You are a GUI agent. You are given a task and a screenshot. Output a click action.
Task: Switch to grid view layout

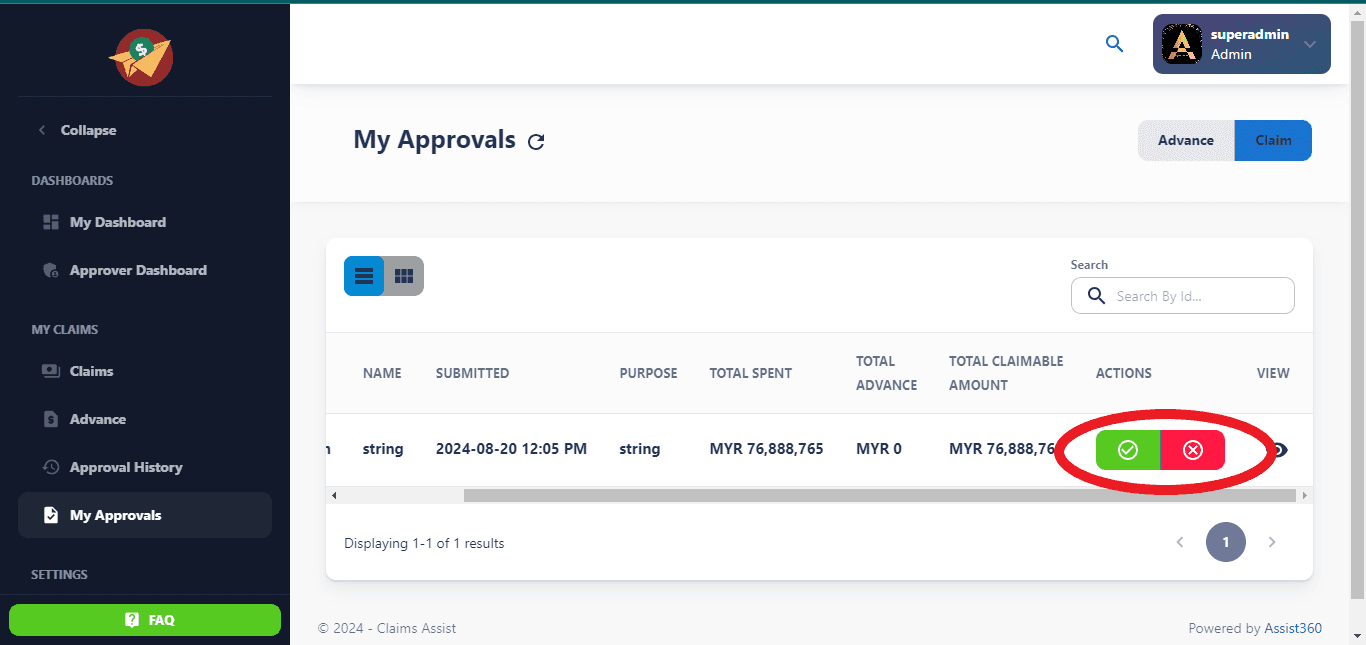[x=404, y=276]
